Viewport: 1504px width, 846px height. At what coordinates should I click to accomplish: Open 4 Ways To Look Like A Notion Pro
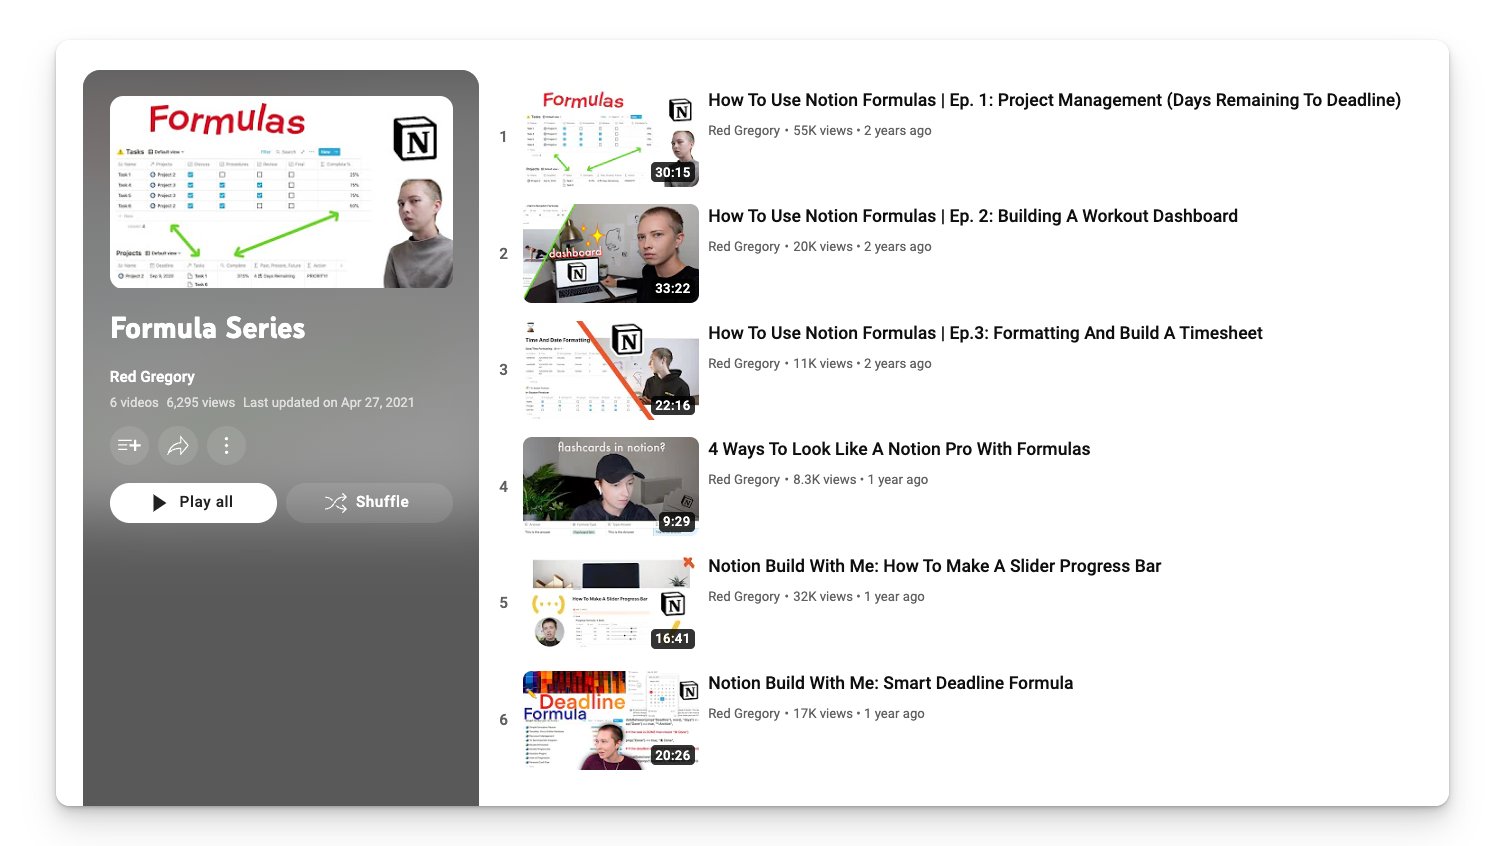point(899,449)
